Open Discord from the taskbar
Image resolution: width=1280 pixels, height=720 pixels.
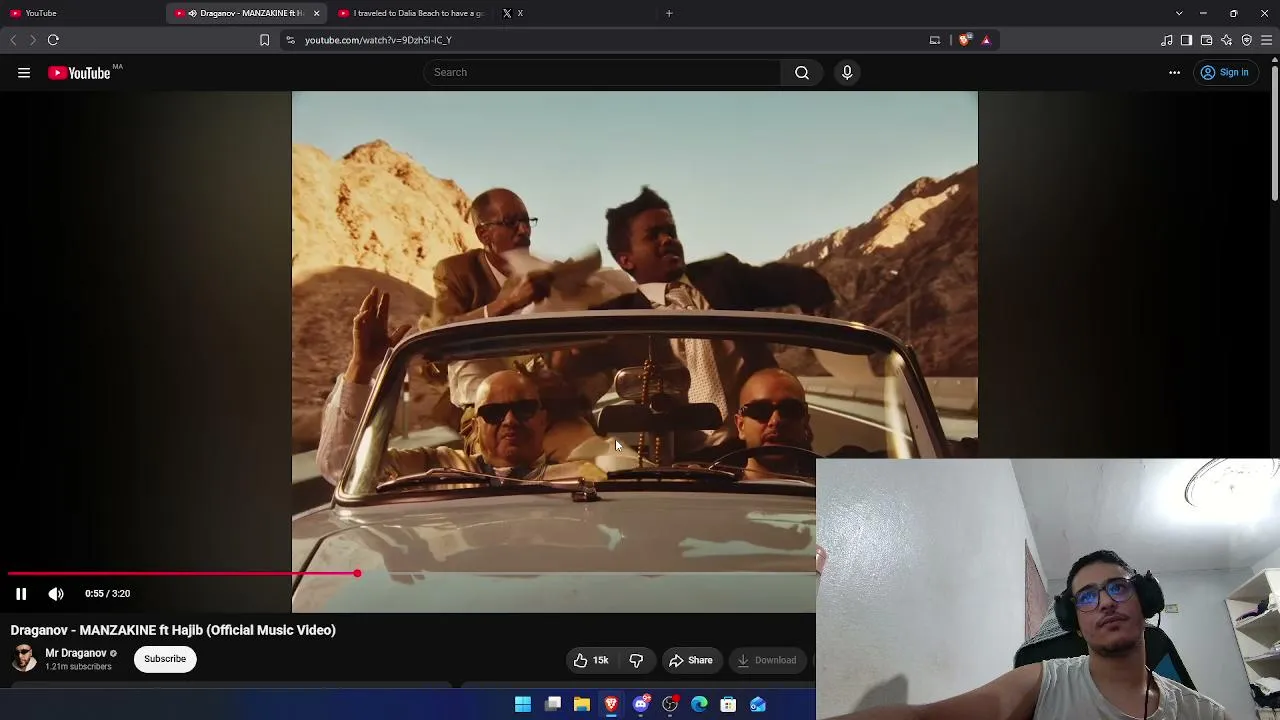641,705
